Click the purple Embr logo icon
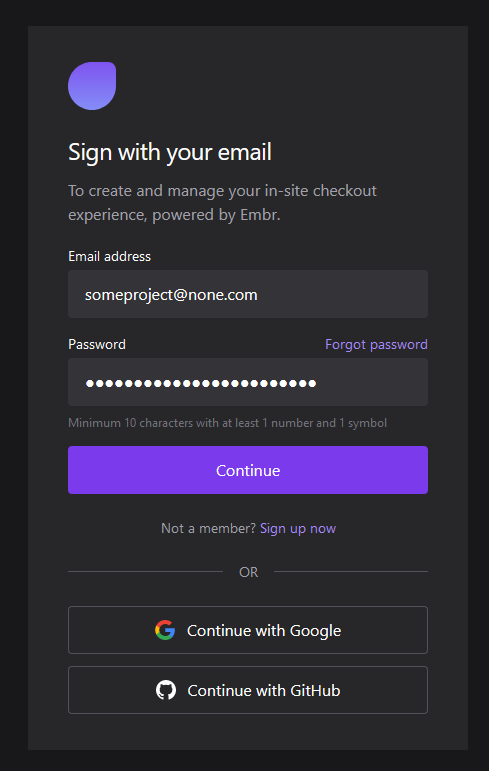This screenshot has width=489, height=771. pyautogui.click(x=92, y=86)
